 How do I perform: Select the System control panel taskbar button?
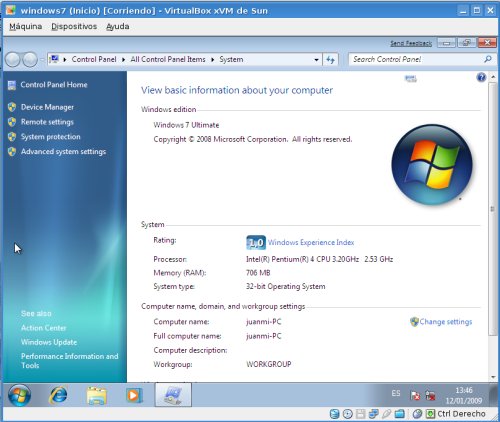pos(173,395)
